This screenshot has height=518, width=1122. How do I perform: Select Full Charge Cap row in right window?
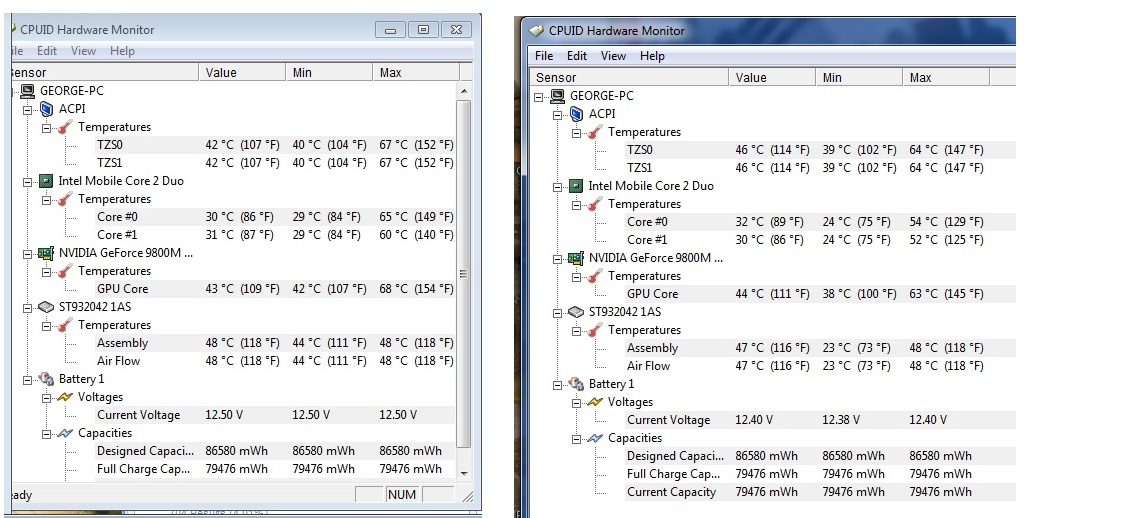pyautogui.click(x=820, y=474)
